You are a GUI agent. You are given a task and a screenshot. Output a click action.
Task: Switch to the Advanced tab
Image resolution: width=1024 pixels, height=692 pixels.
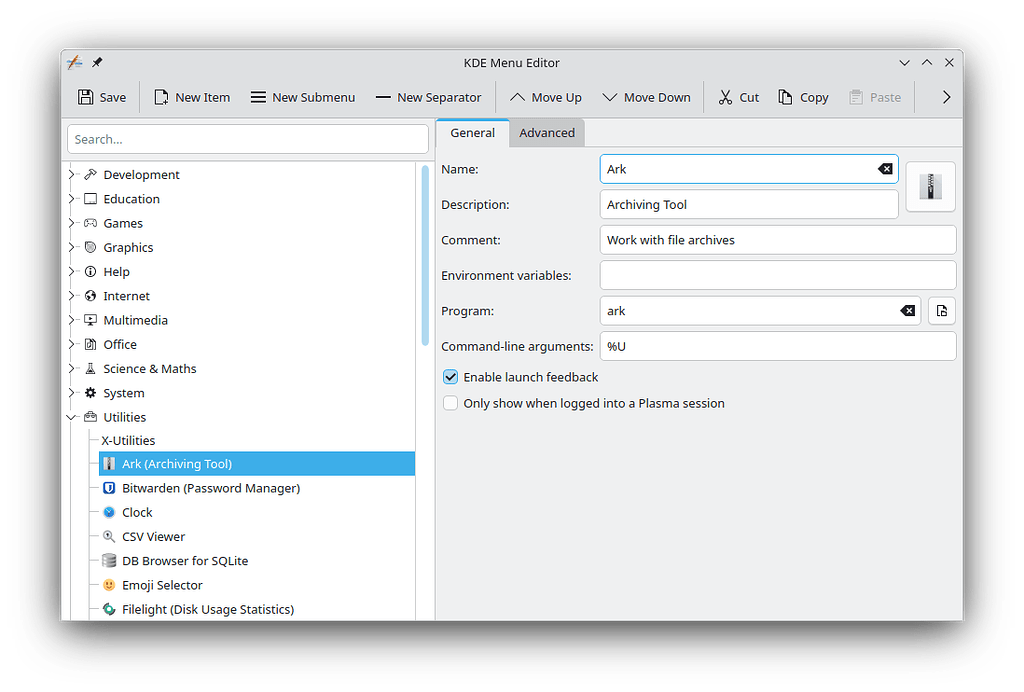click(x=547, y=133)
